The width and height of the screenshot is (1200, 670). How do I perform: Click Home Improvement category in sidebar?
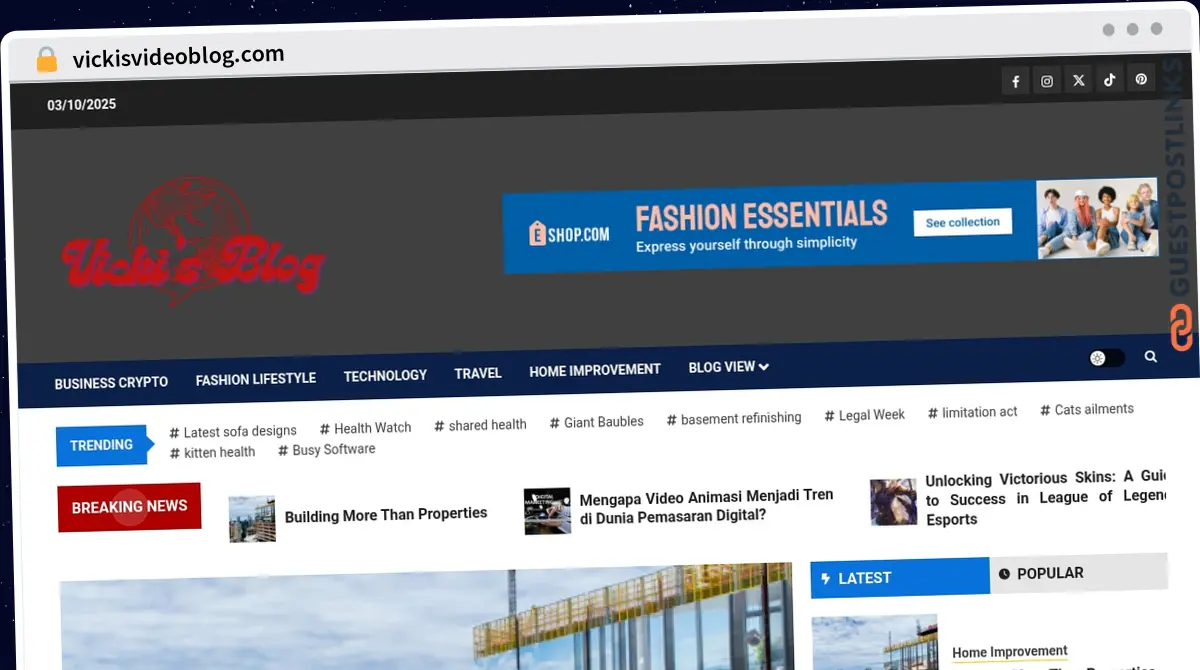[x=1010, y=652]
